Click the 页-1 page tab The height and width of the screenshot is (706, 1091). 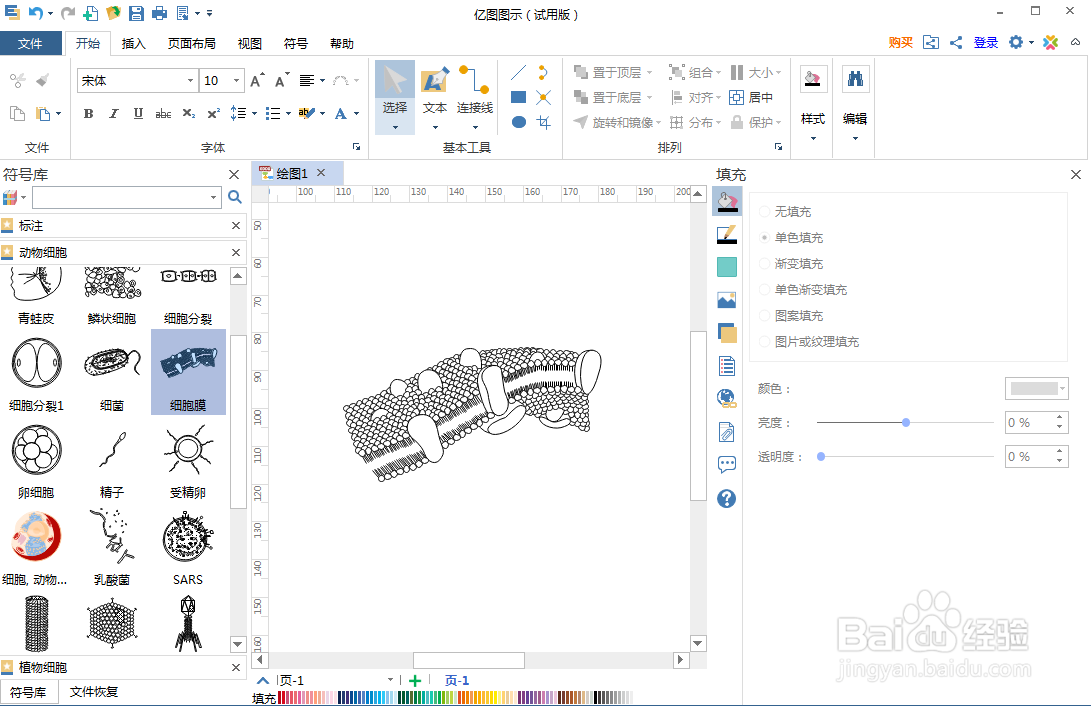tap(457, 680)
